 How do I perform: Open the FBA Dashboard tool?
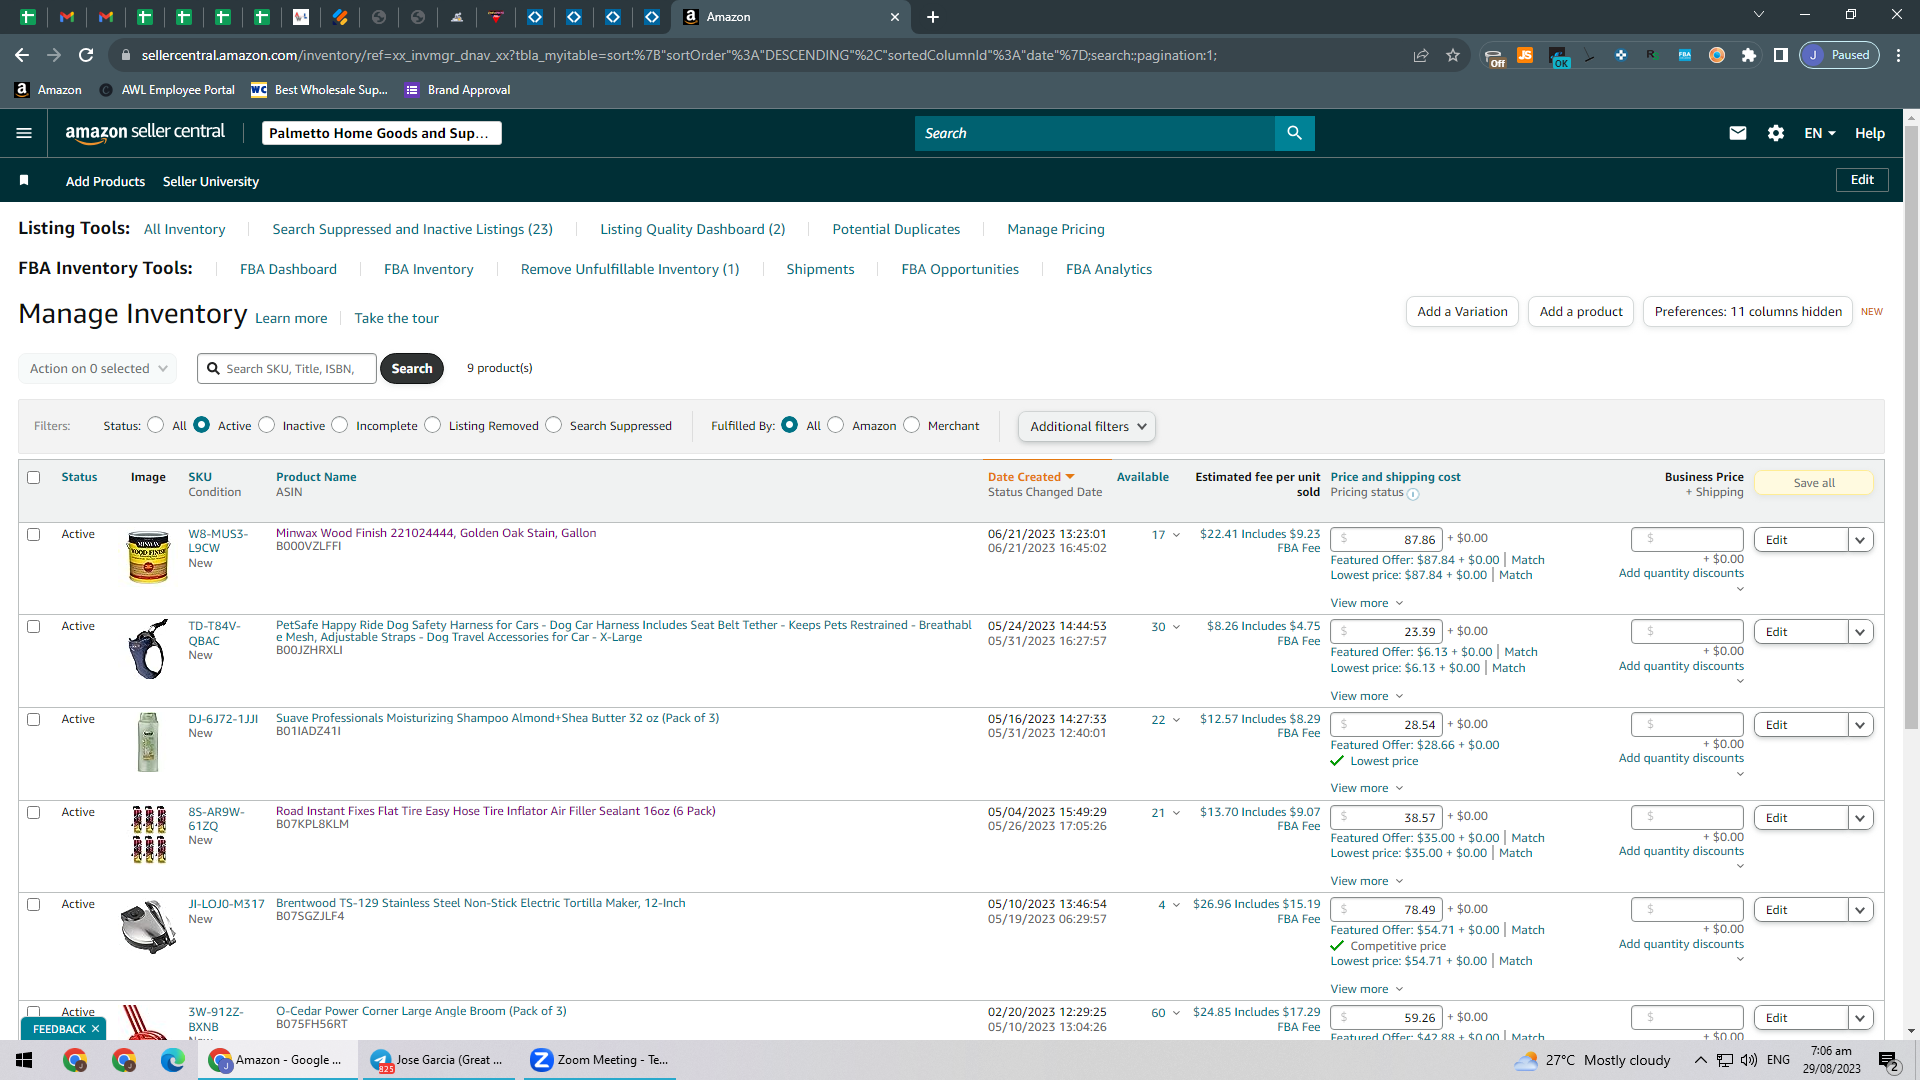point(288,269)
